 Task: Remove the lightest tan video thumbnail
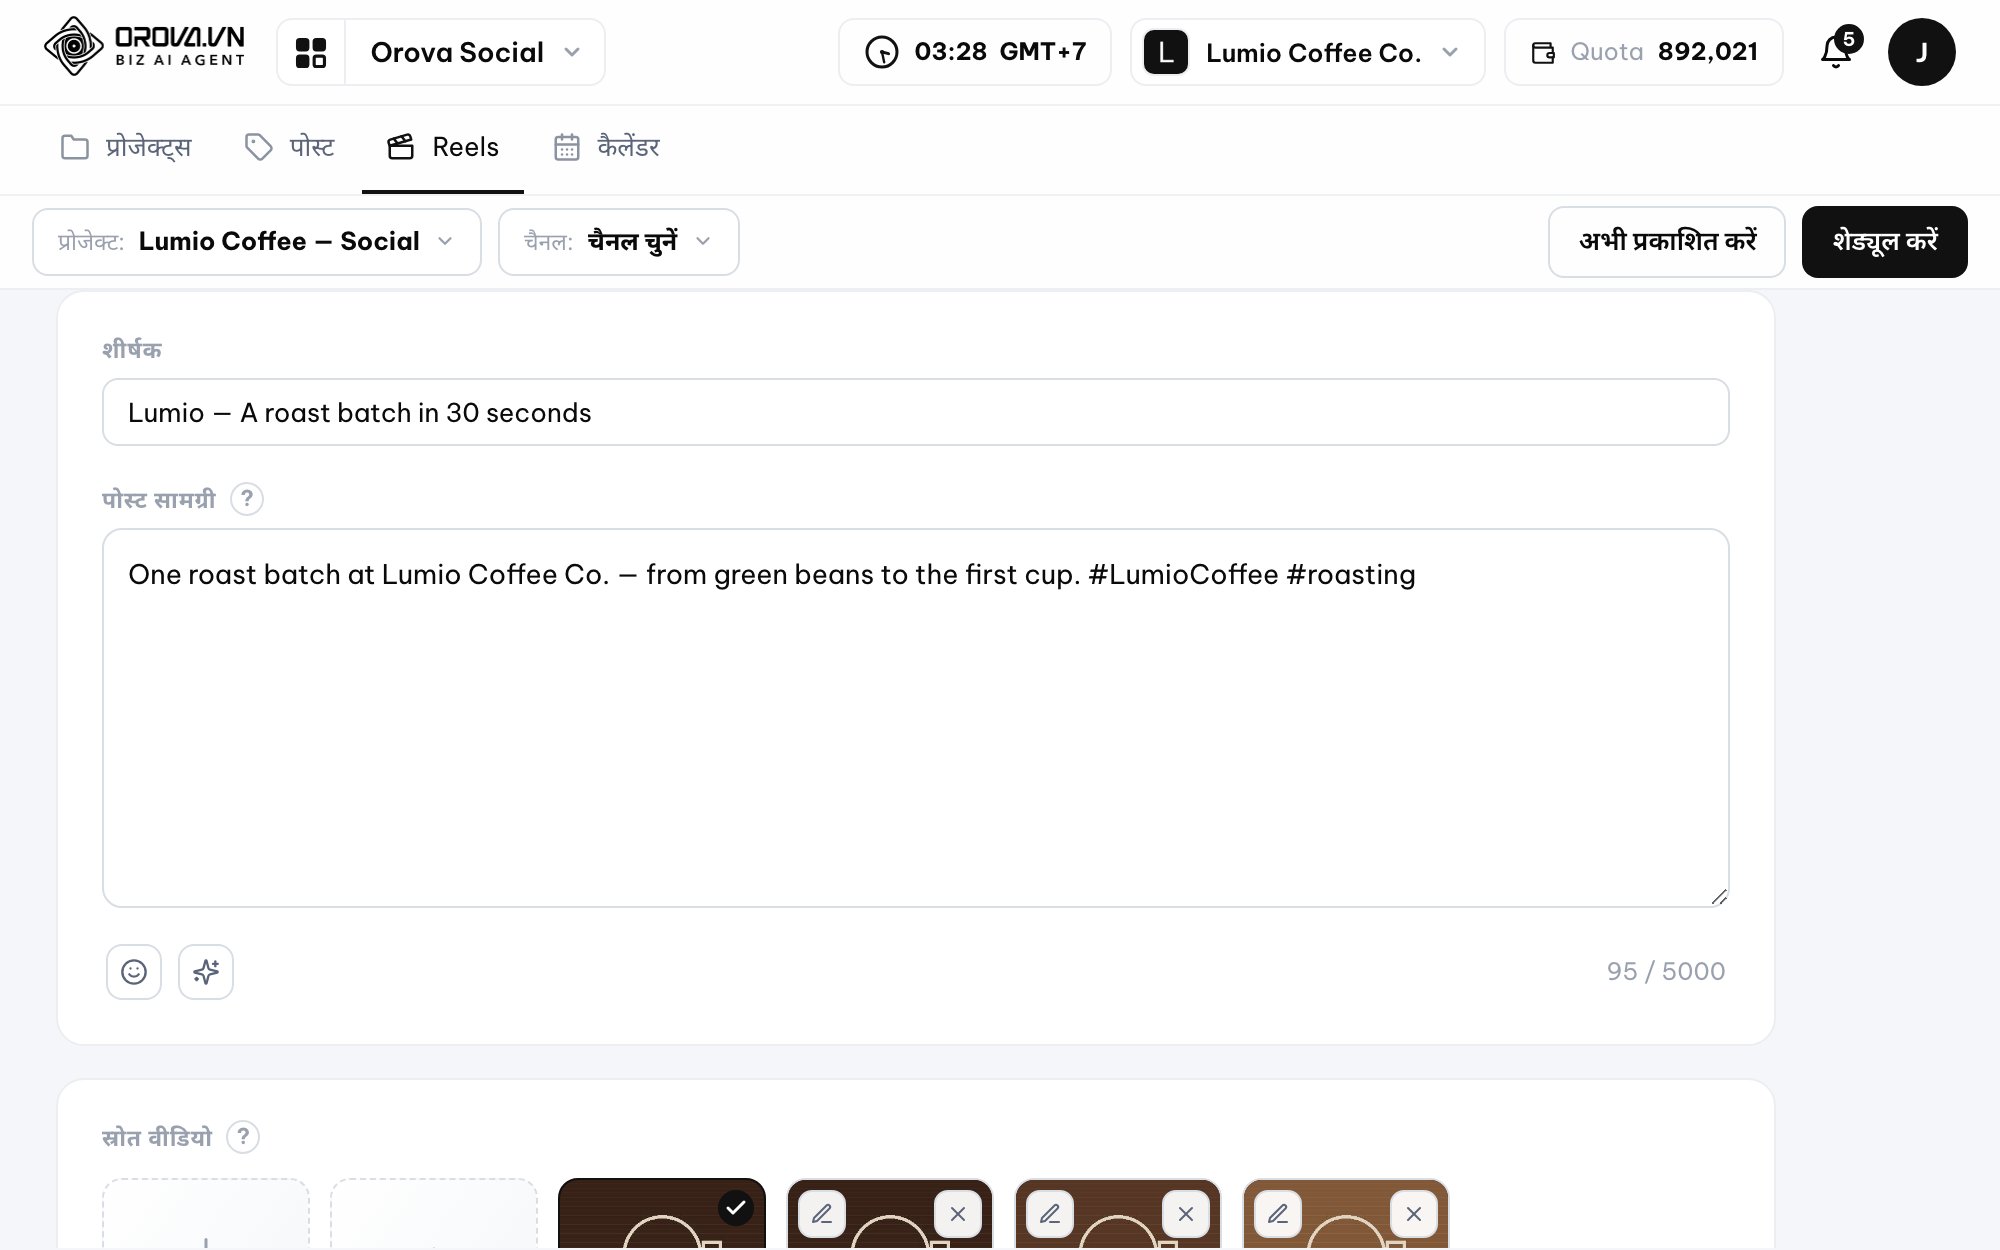click(x=1414, y=1214)
